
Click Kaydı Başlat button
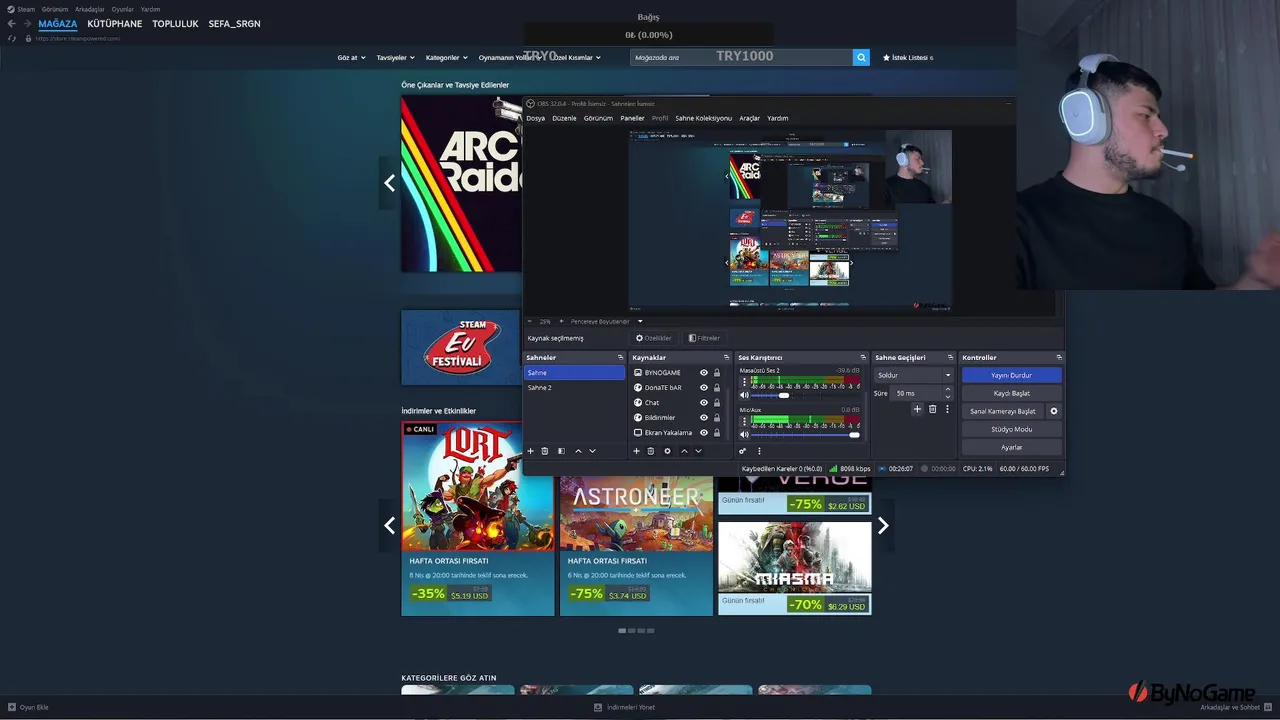pyautogui.click(x=1011, y=393)
